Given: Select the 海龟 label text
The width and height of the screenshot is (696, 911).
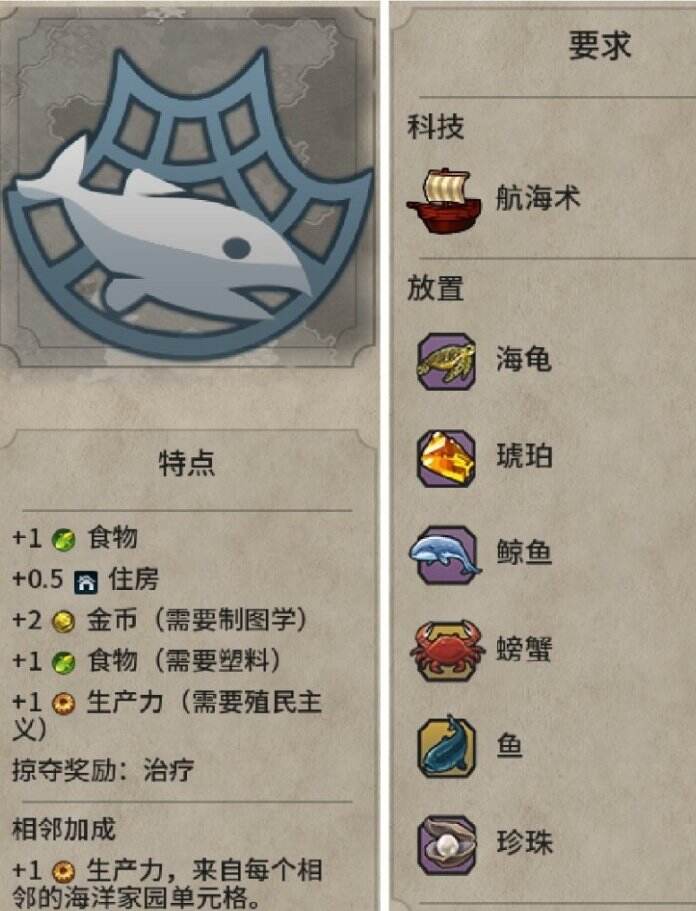Looking at the screenshot, I should click(x=523, y=358).
